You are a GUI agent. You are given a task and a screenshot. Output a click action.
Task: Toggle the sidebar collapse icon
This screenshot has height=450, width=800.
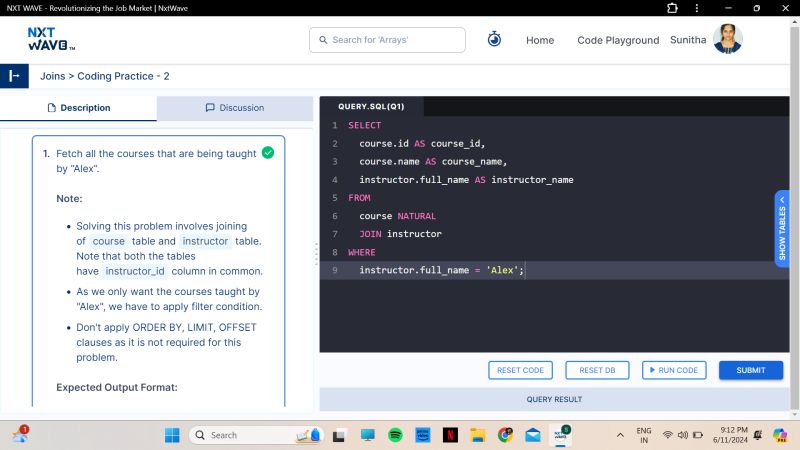point(14,76)
